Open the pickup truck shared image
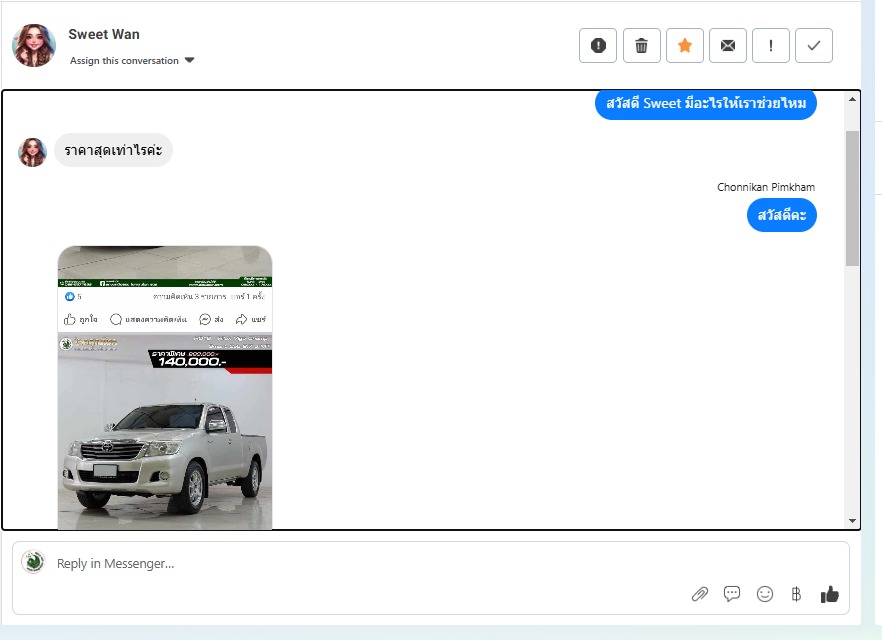Image resolution: width=882 pixels, height=640 pixels. pos(165,387)
